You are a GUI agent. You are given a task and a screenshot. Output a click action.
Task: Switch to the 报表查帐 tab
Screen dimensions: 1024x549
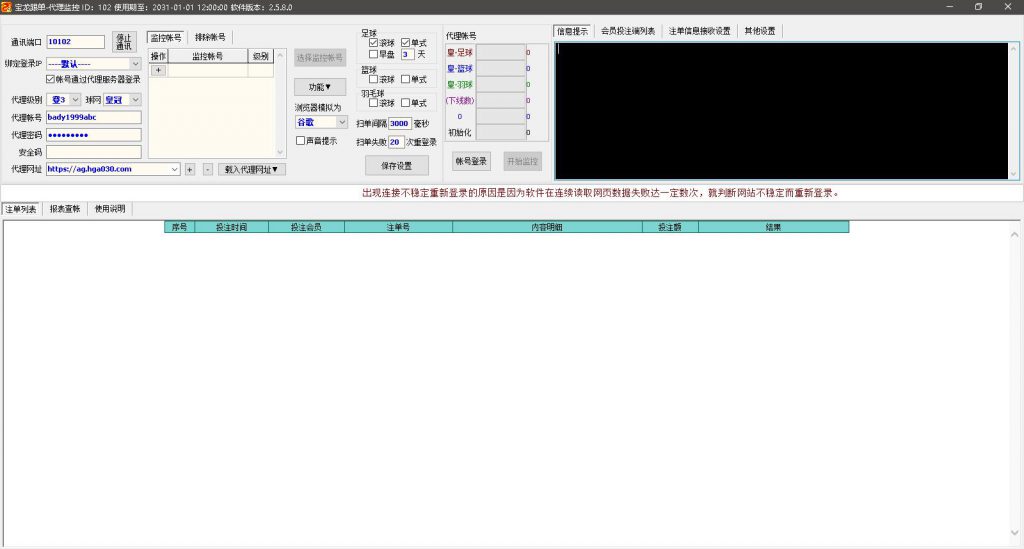pos(65,209)
